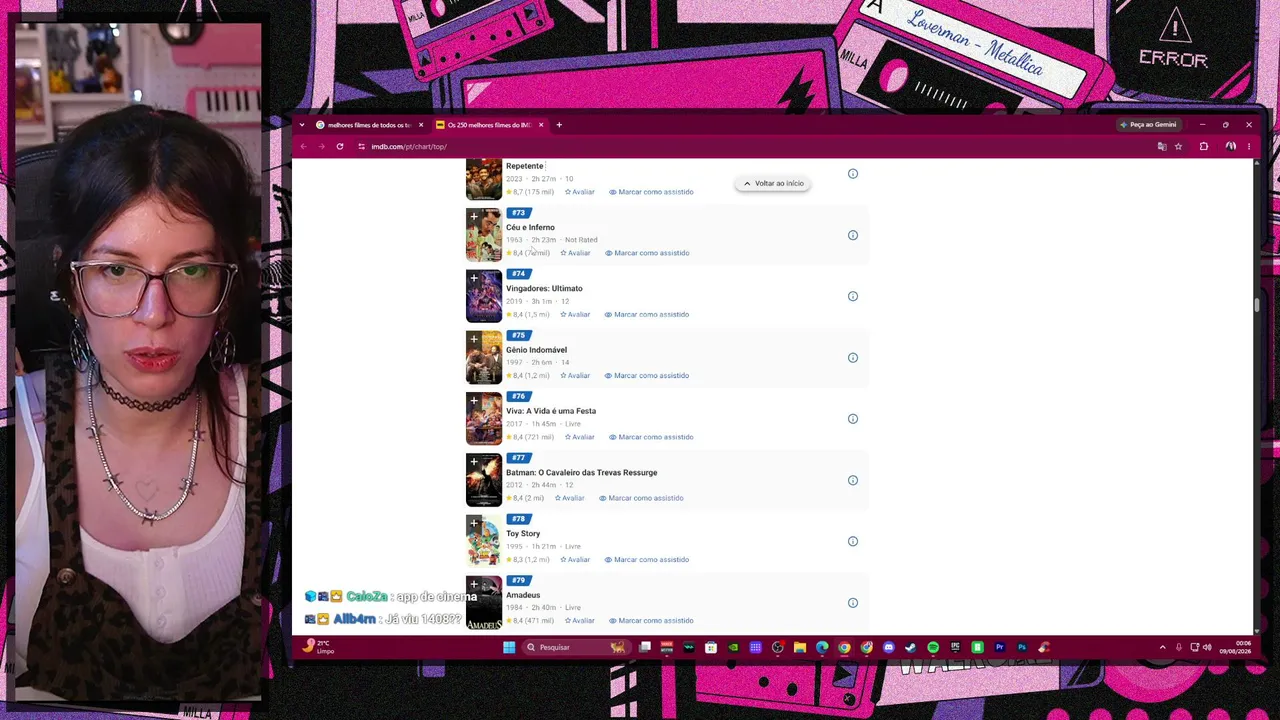Screen dimensions: 1280x720
Task: Mark Amadeus as watched
Action: (651, 621)
